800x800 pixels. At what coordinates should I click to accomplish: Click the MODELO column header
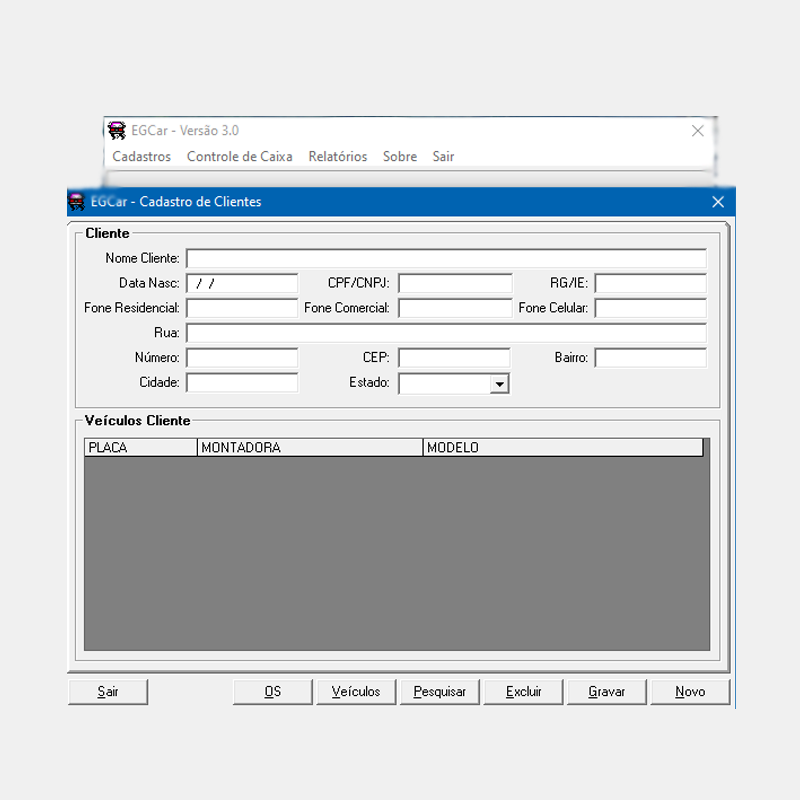(x=563, y=447)
